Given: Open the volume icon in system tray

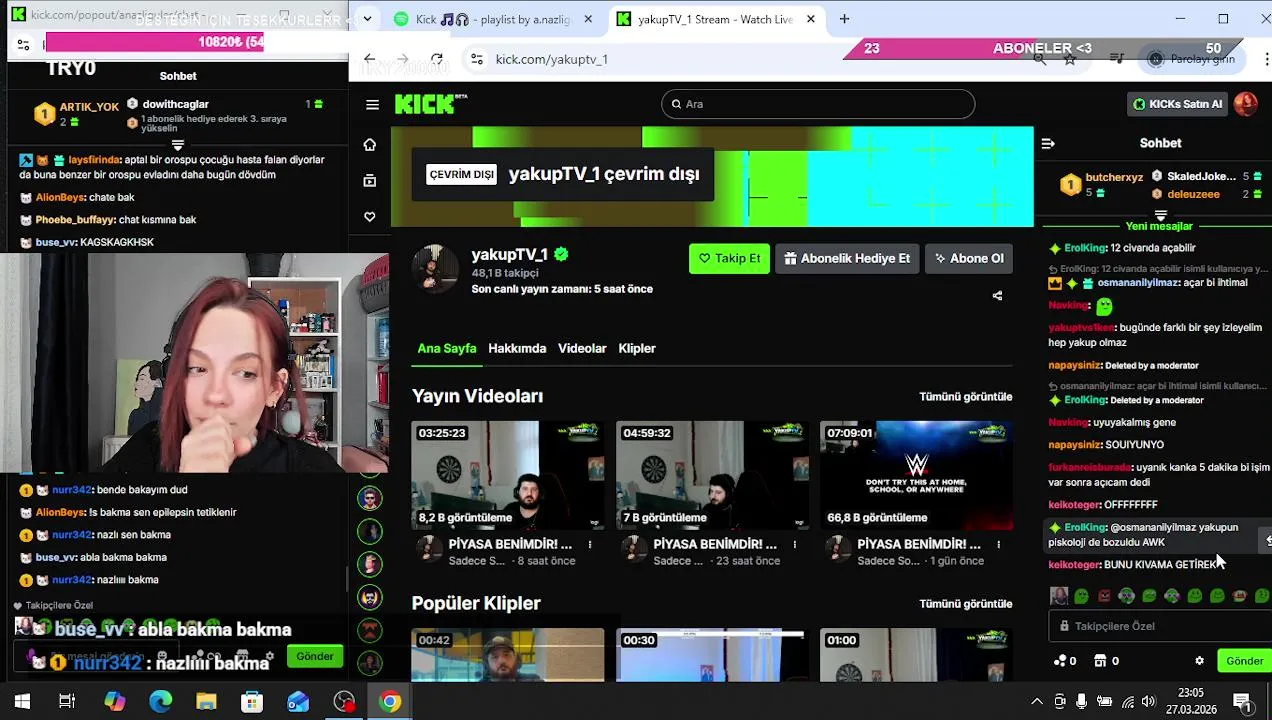Looking at the screenshot, I should (x=1148, y=702).
